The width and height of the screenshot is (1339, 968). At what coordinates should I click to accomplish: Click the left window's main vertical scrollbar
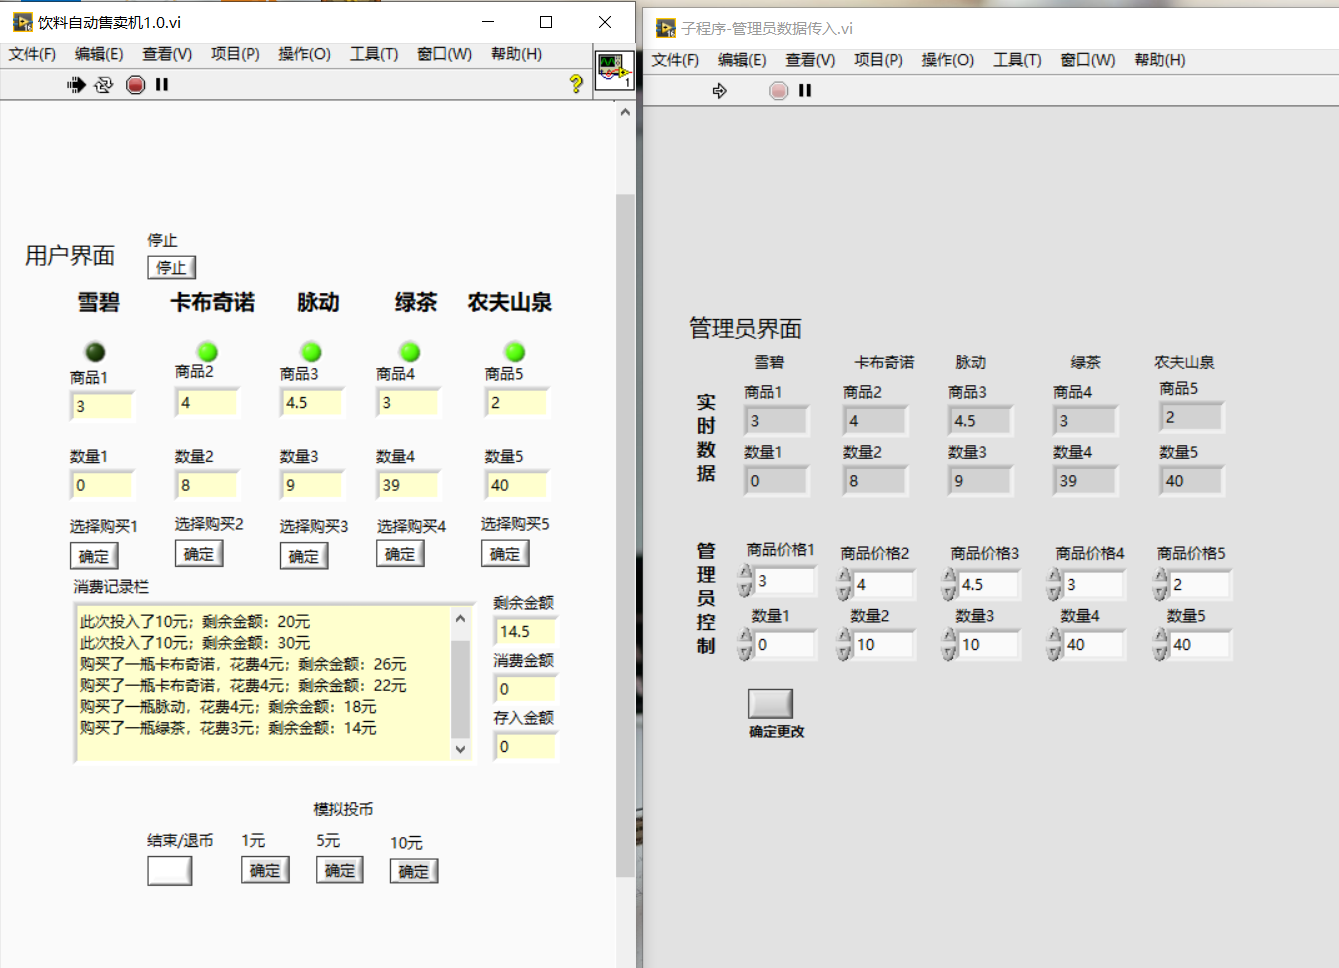[x=625, y=535]
